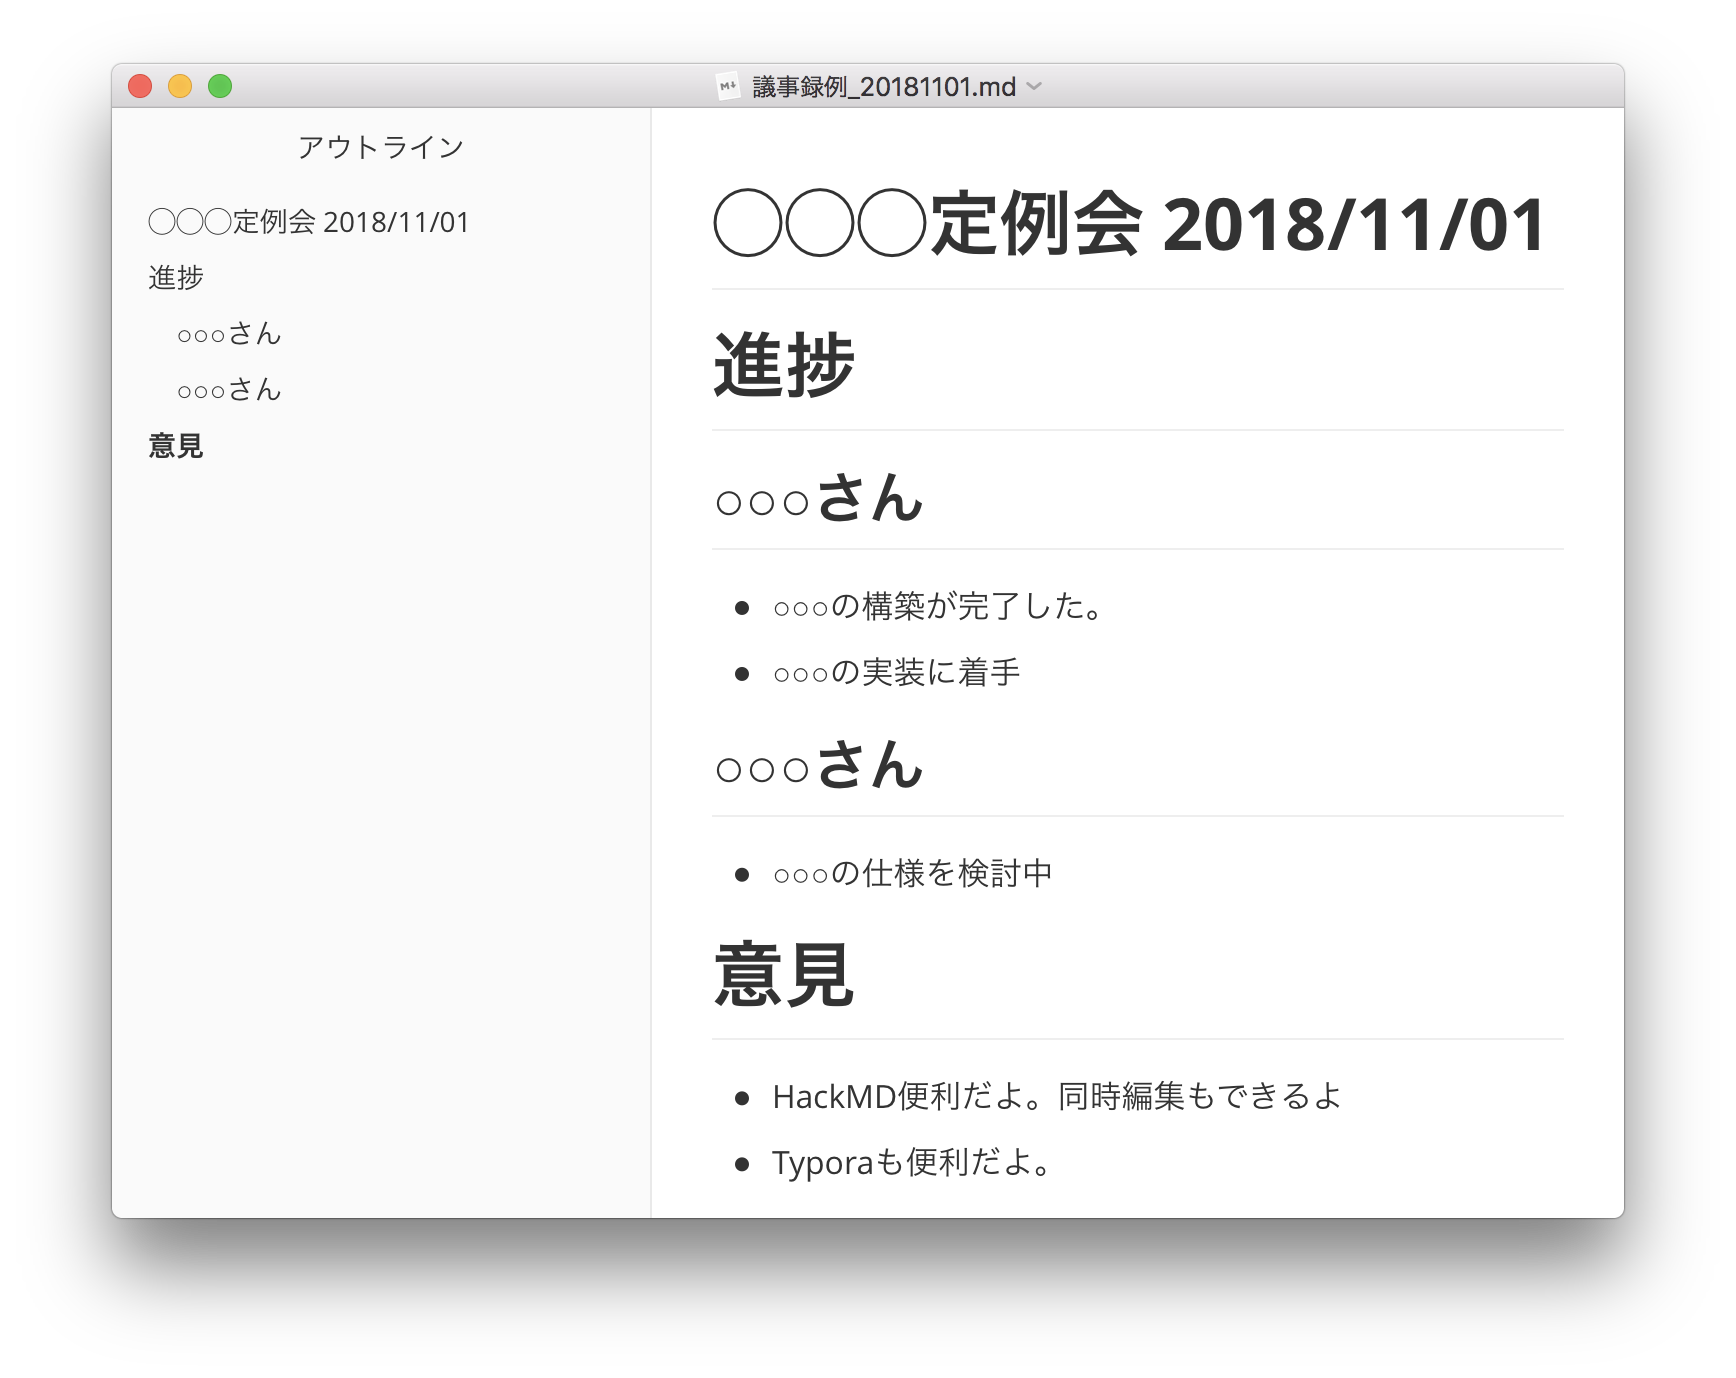Open the filename dropdown next to 議事録例_20181101.md
Viewport: 1736px width, 1378px height.
pos(1035,87)
